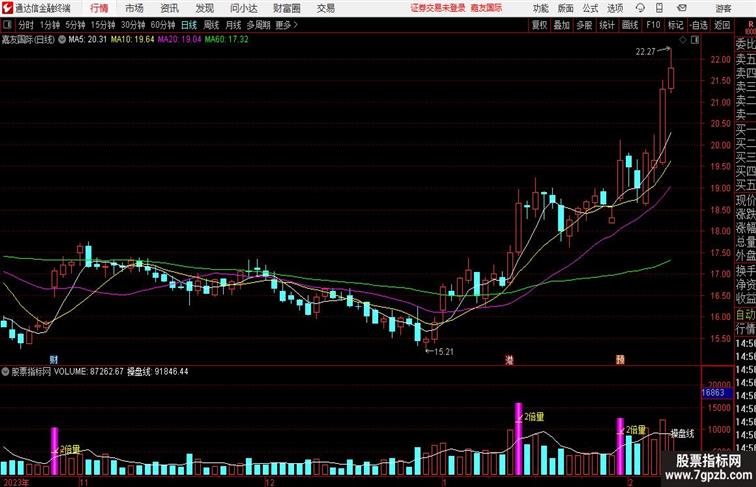Viewport: 756px width, 487px height.
Task: Toggle the side panel icon near the diamond
Action: click(695, 40)
